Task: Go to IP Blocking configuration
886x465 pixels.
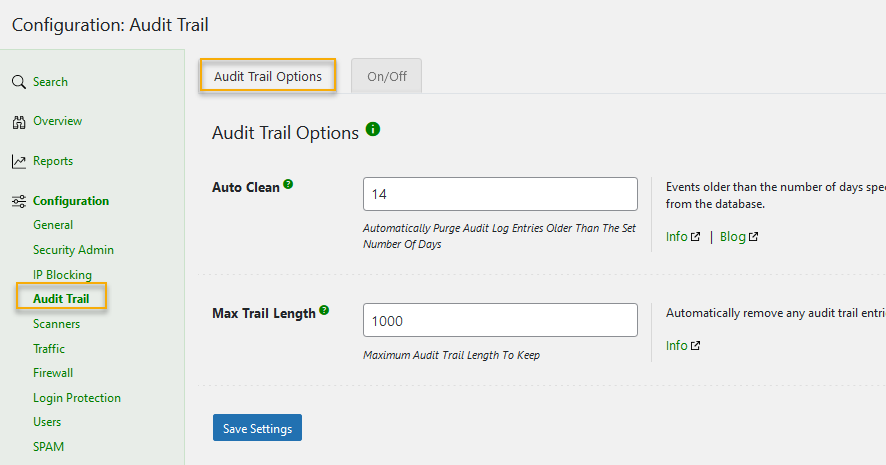Action: [x=62, y=275]
